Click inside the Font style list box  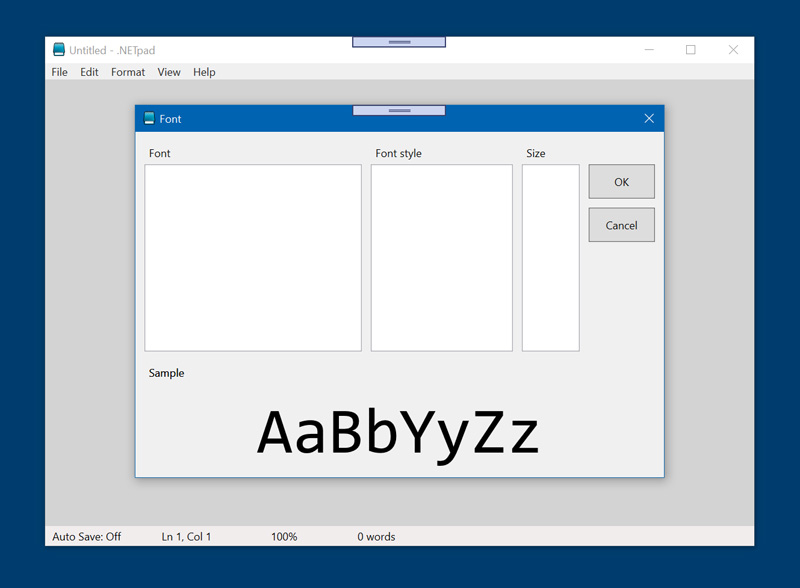click(x=441, y=257)
